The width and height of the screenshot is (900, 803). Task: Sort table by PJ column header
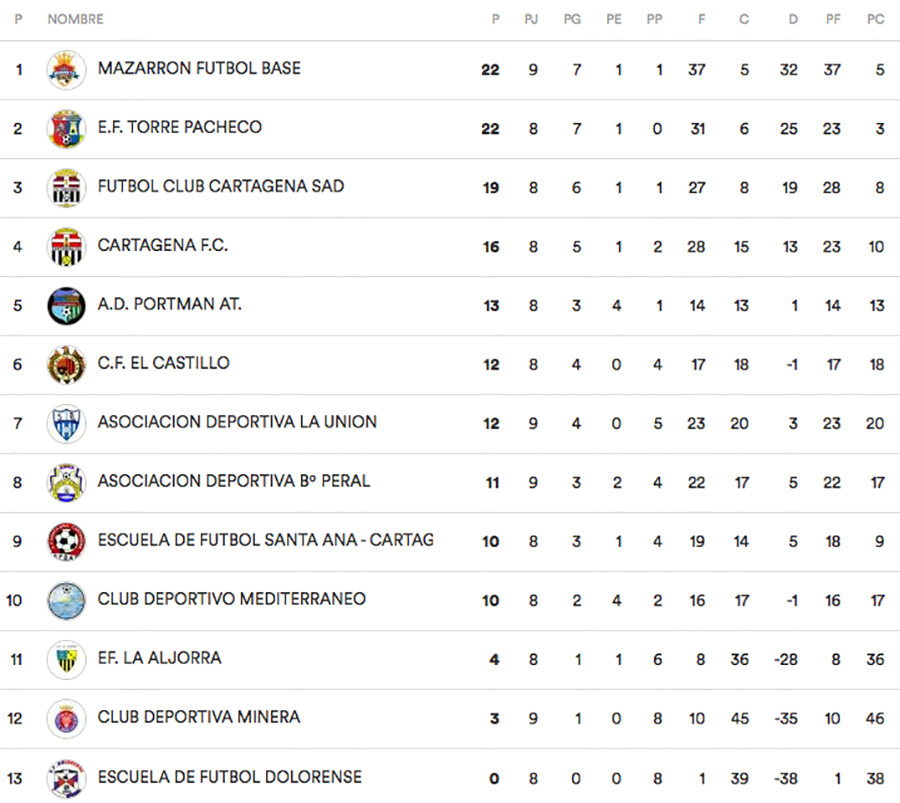(x=531, y=19)
